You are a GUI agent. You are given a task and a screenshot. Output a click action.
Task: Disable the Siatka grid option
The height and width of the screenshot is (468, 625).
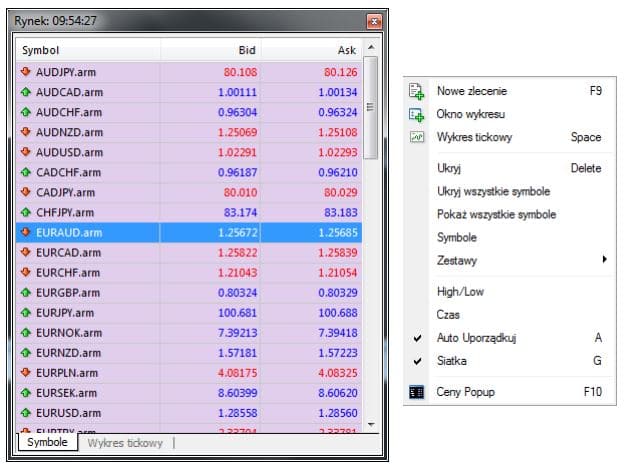[452, 361]
